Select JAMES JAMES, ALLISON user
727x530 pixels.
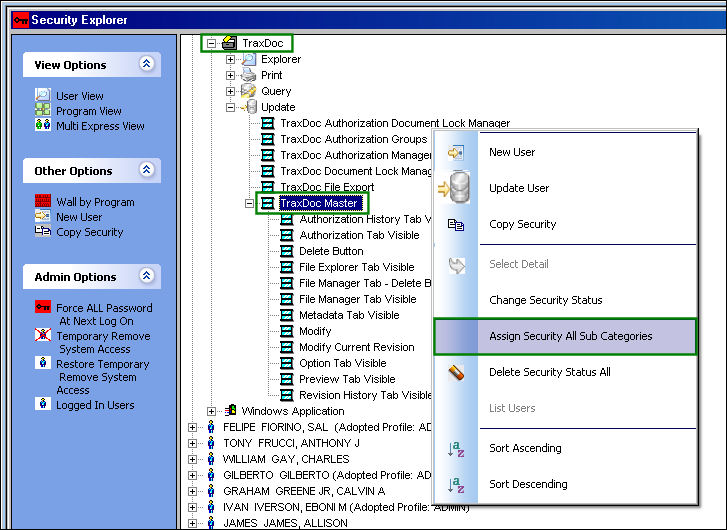click(x=285, y=523)
